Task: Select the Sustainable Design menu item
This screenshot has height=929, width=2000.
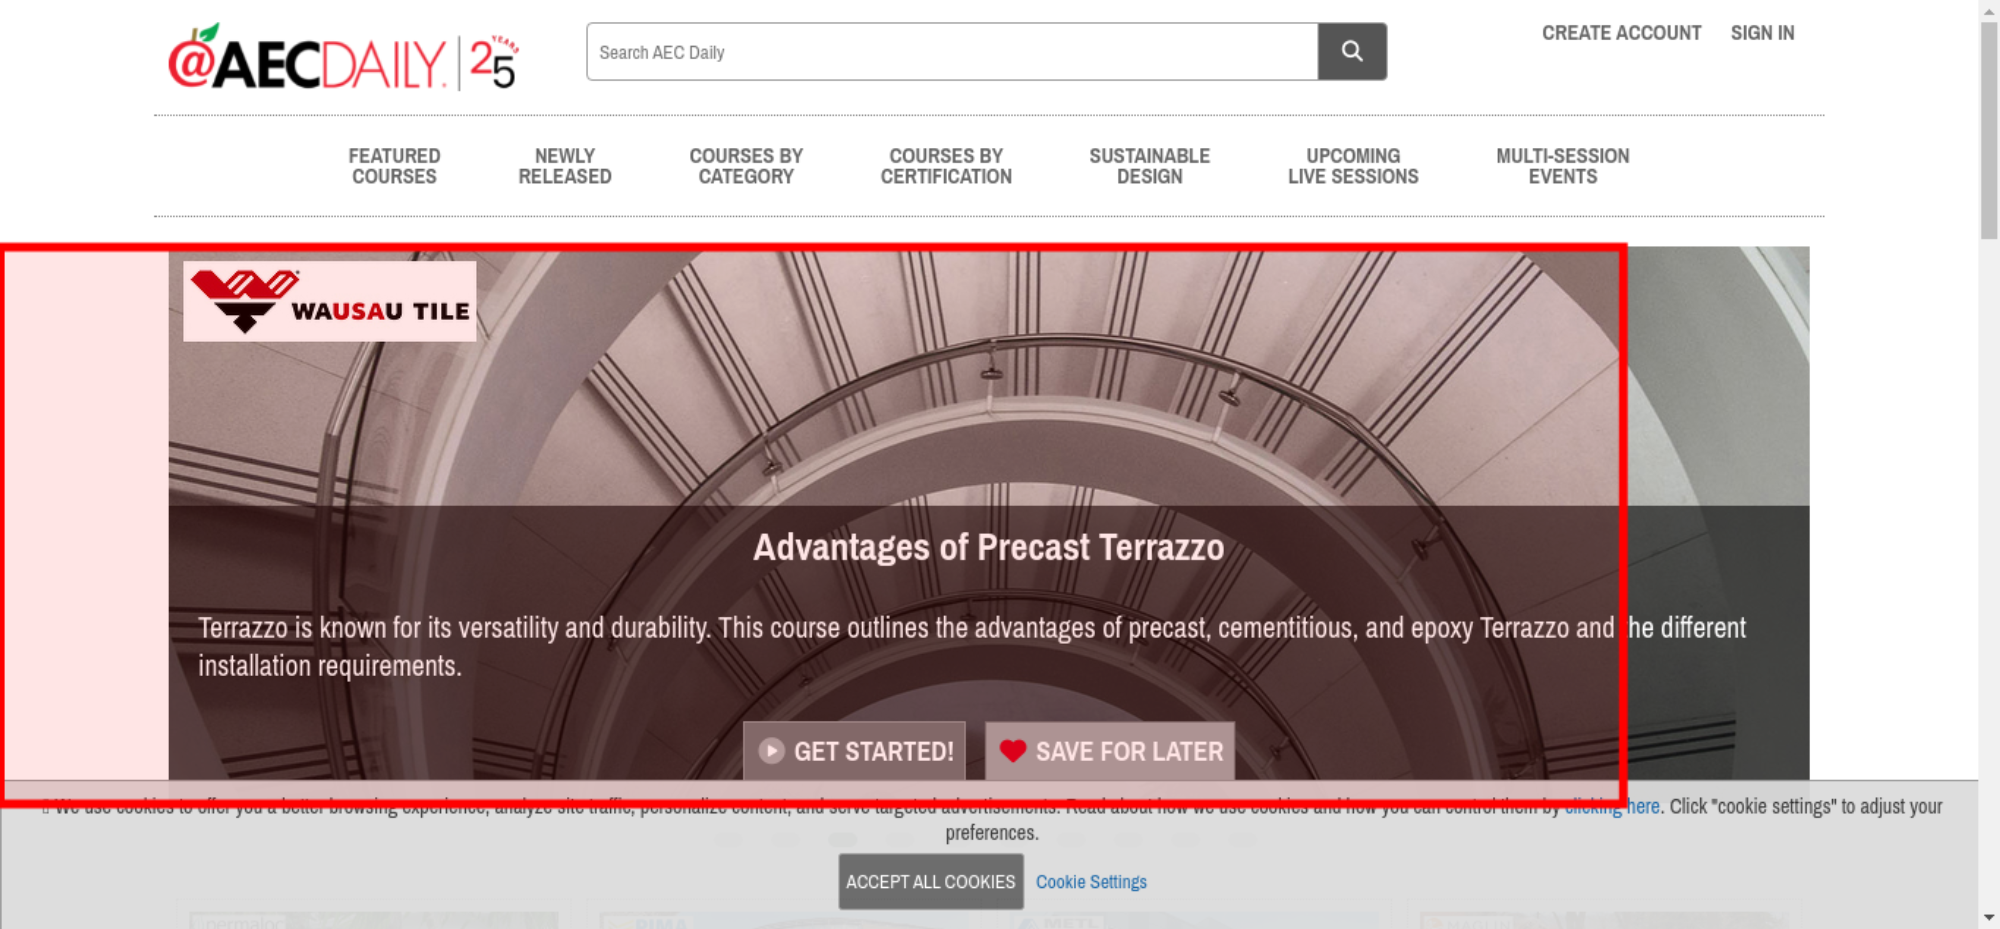Action: [1149, 166]
